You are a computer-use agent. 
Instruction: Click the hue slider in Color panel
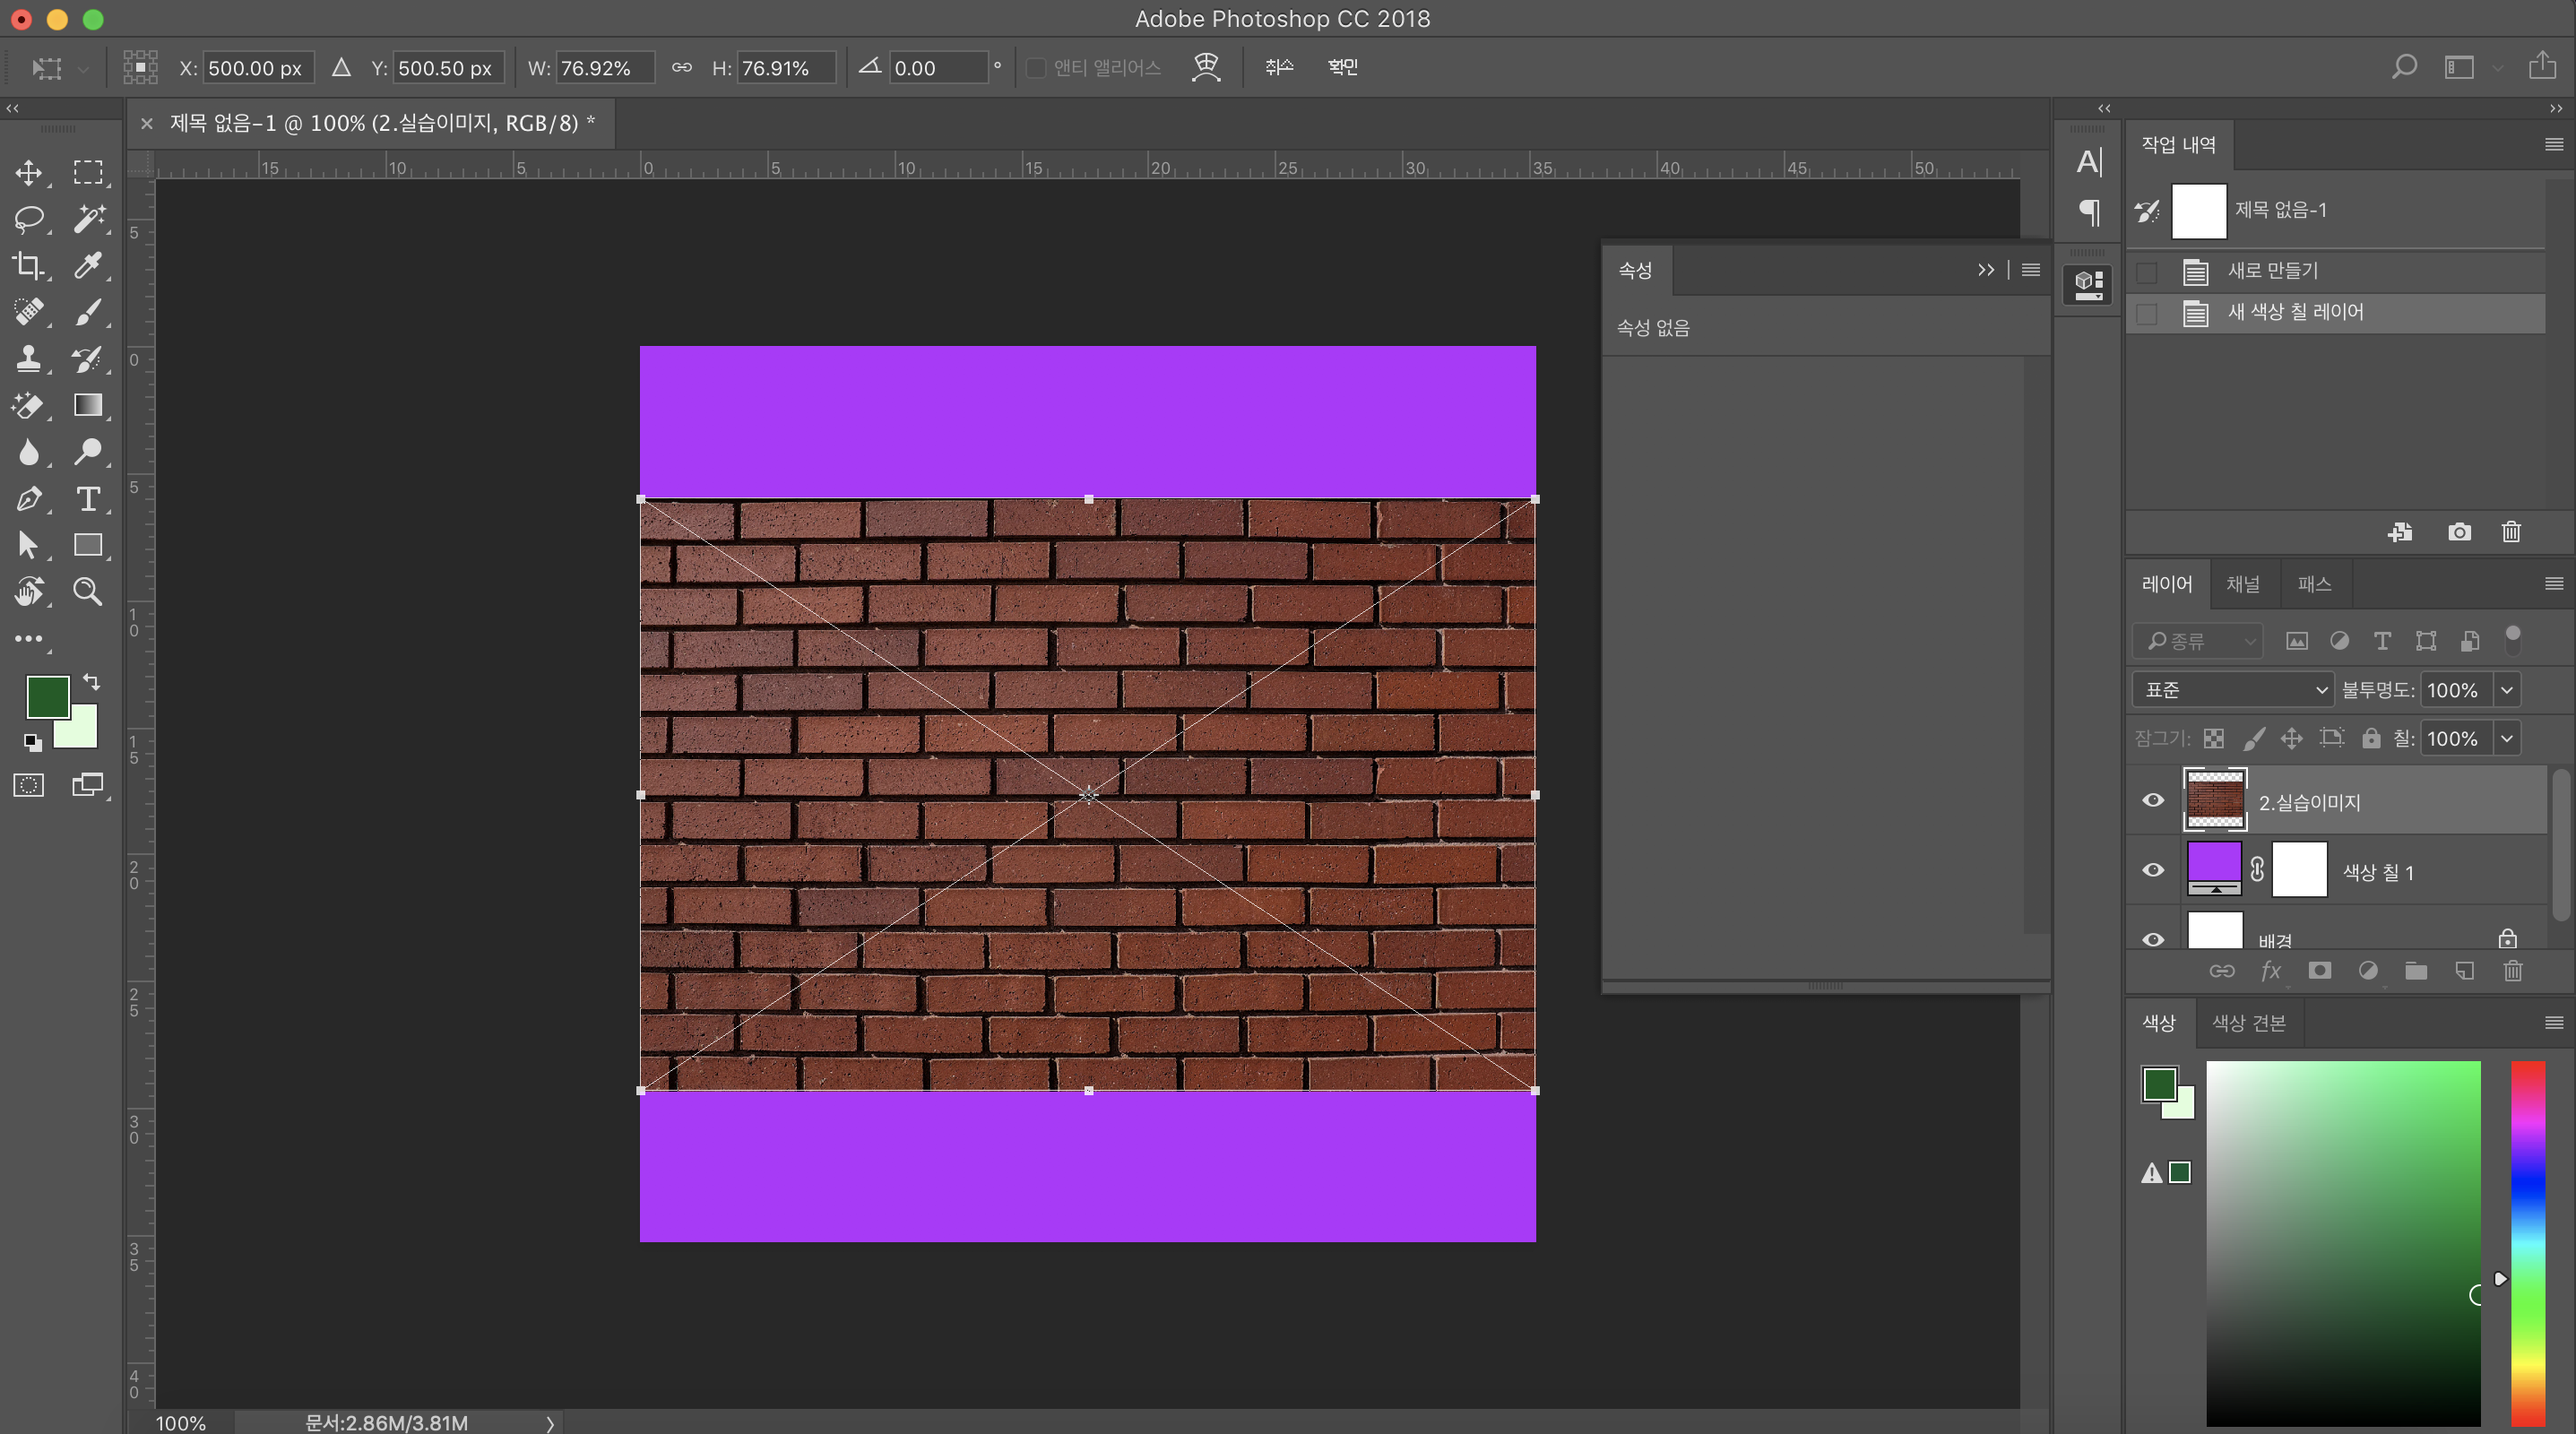point(2528,1244)
